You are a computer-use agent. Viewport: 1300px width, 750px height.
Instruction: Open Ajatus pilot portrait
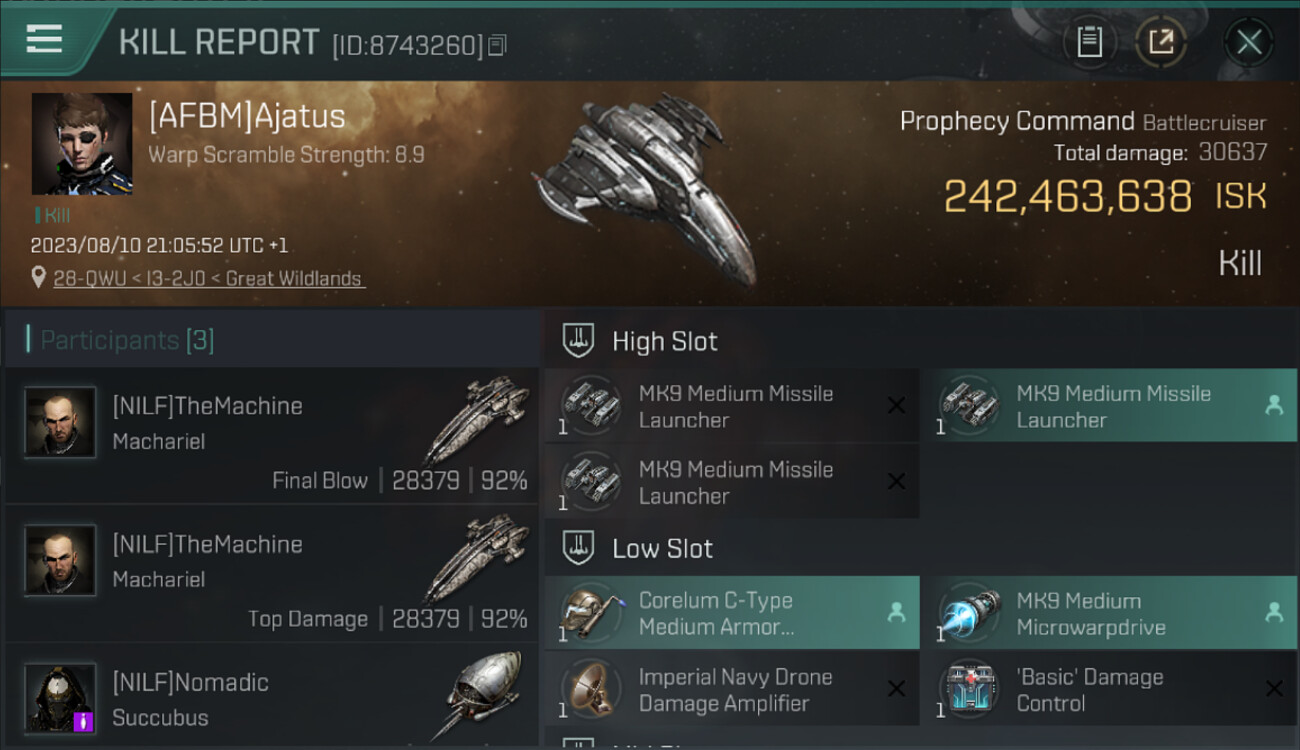(82, 144)
